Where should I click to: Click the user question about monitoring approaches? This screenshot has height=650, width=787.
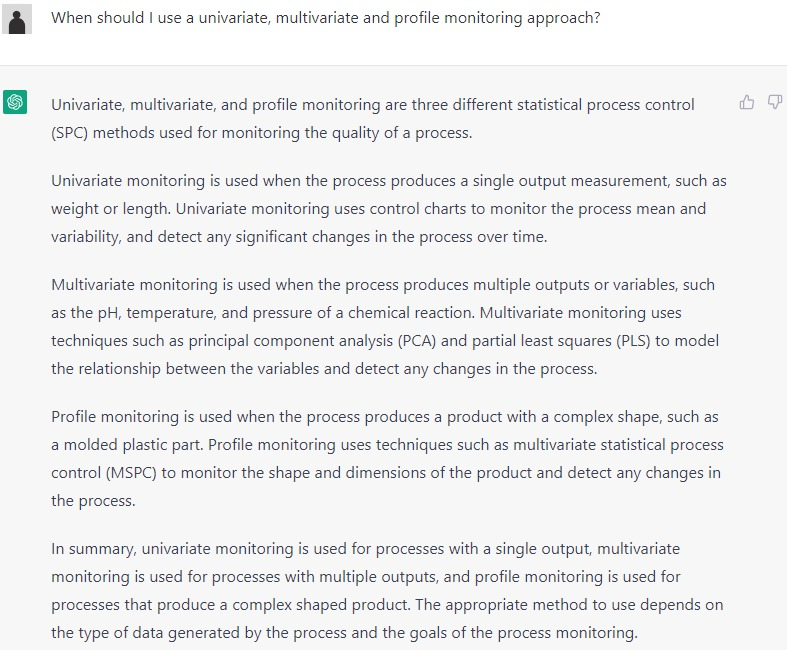(x=326, y=18)
